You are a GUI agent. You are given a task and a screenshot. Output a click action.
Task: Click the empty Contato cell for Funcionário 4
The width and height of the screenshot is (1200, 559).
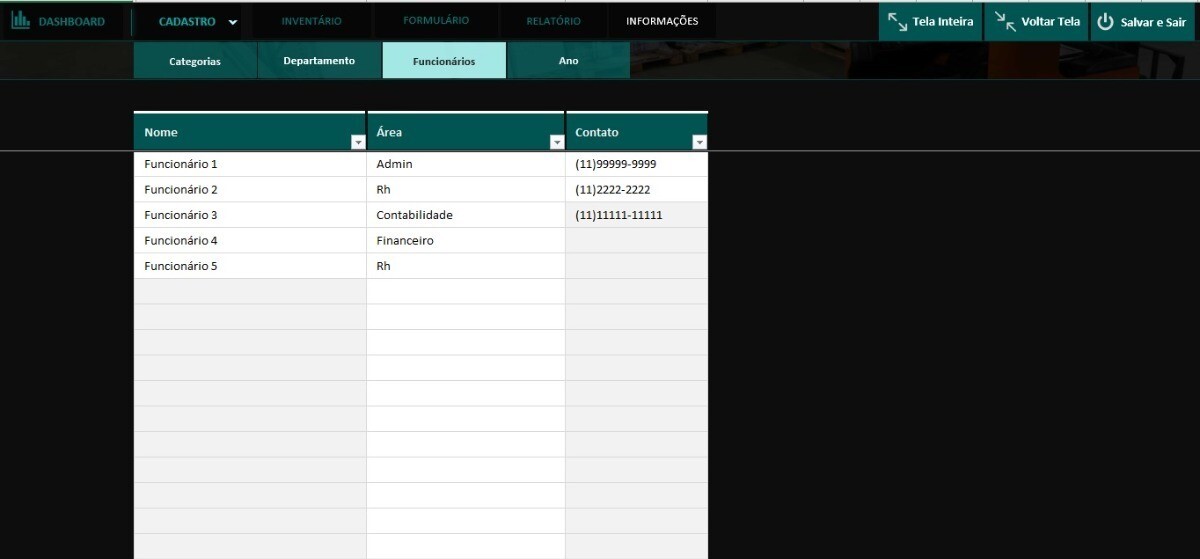coord(636,241)
